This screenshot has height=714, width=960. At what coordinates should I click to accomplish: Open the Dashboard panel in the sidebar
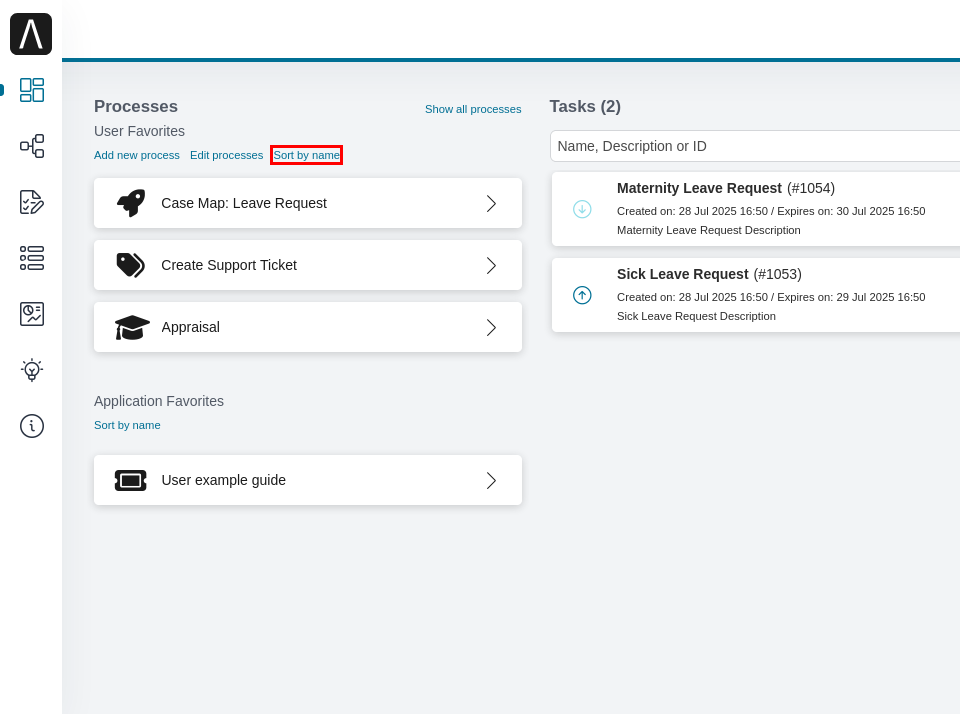click(x=31, y=90)
